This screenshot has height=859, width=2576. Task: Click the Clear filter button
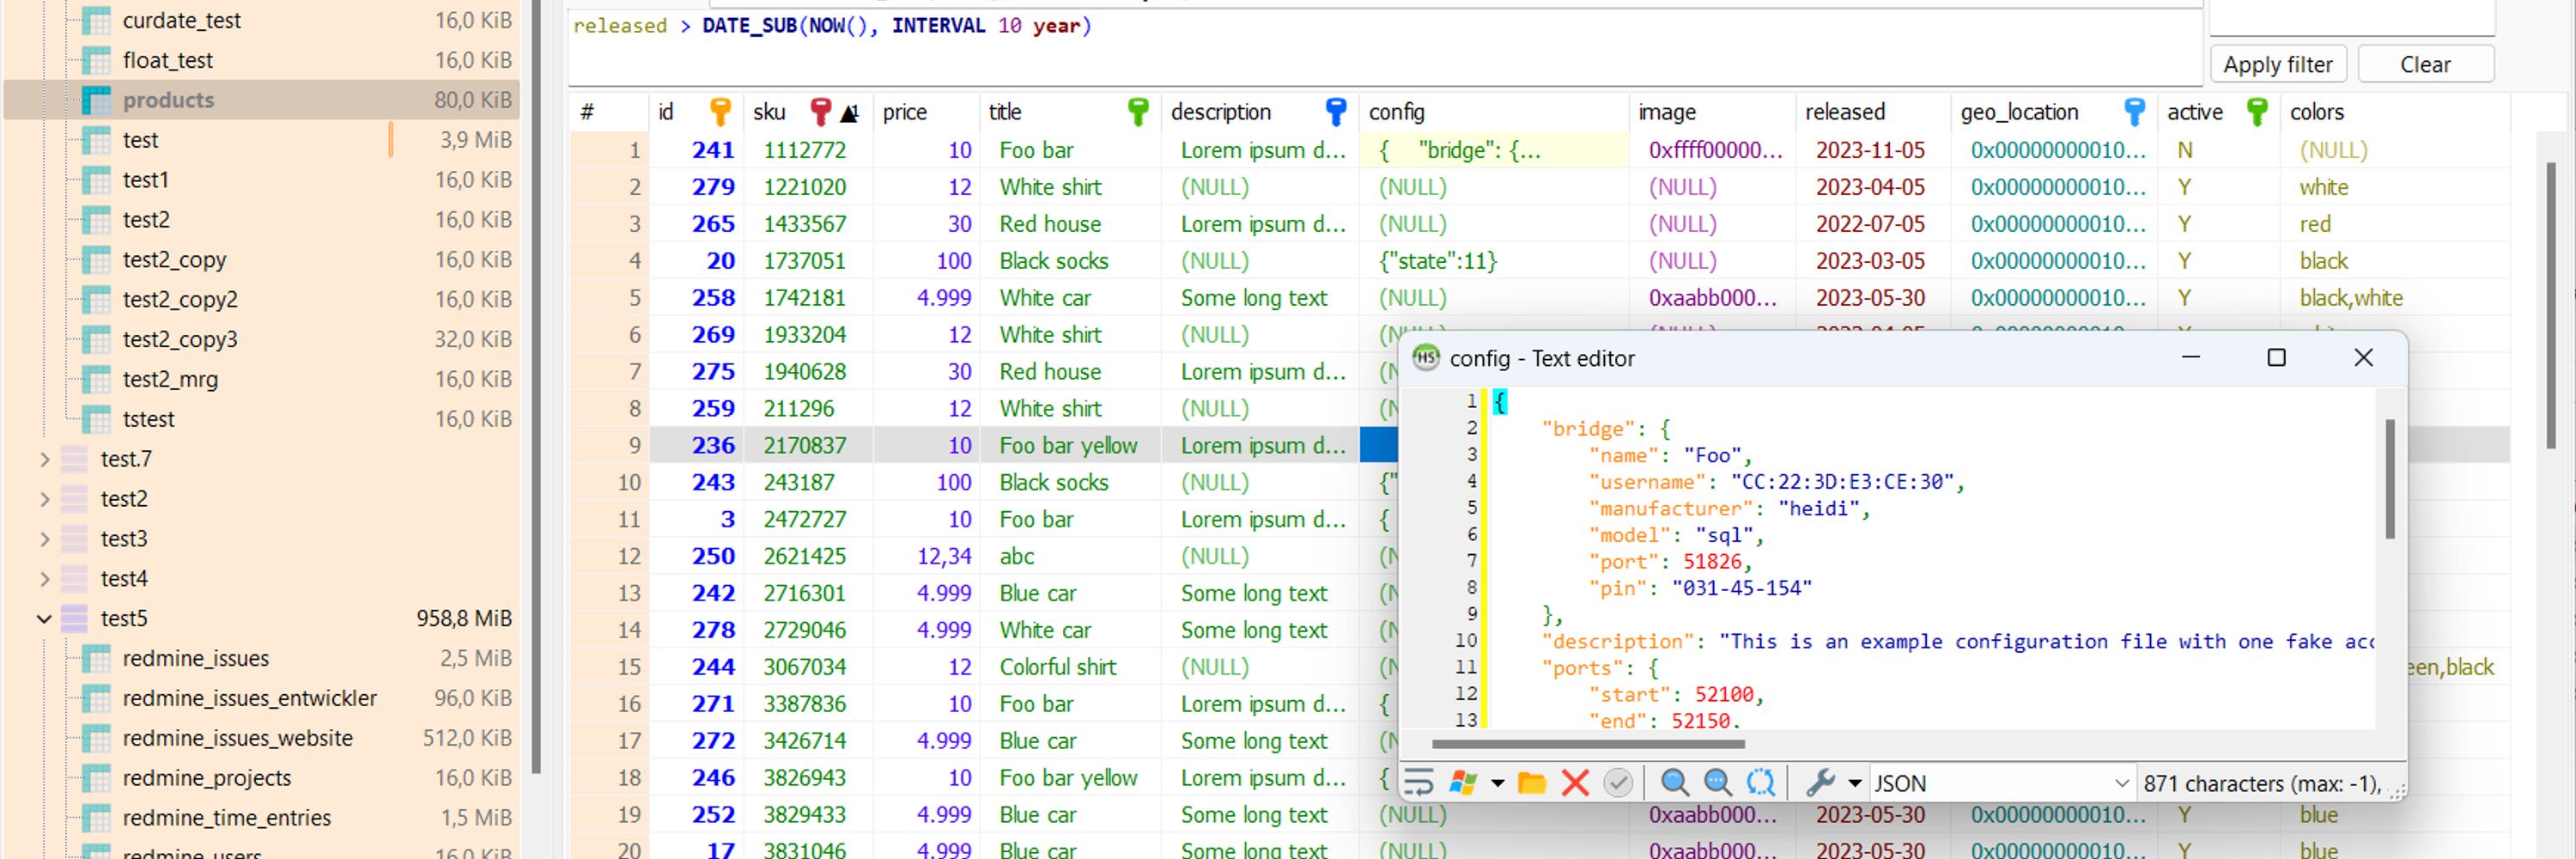click(2425, 64)
